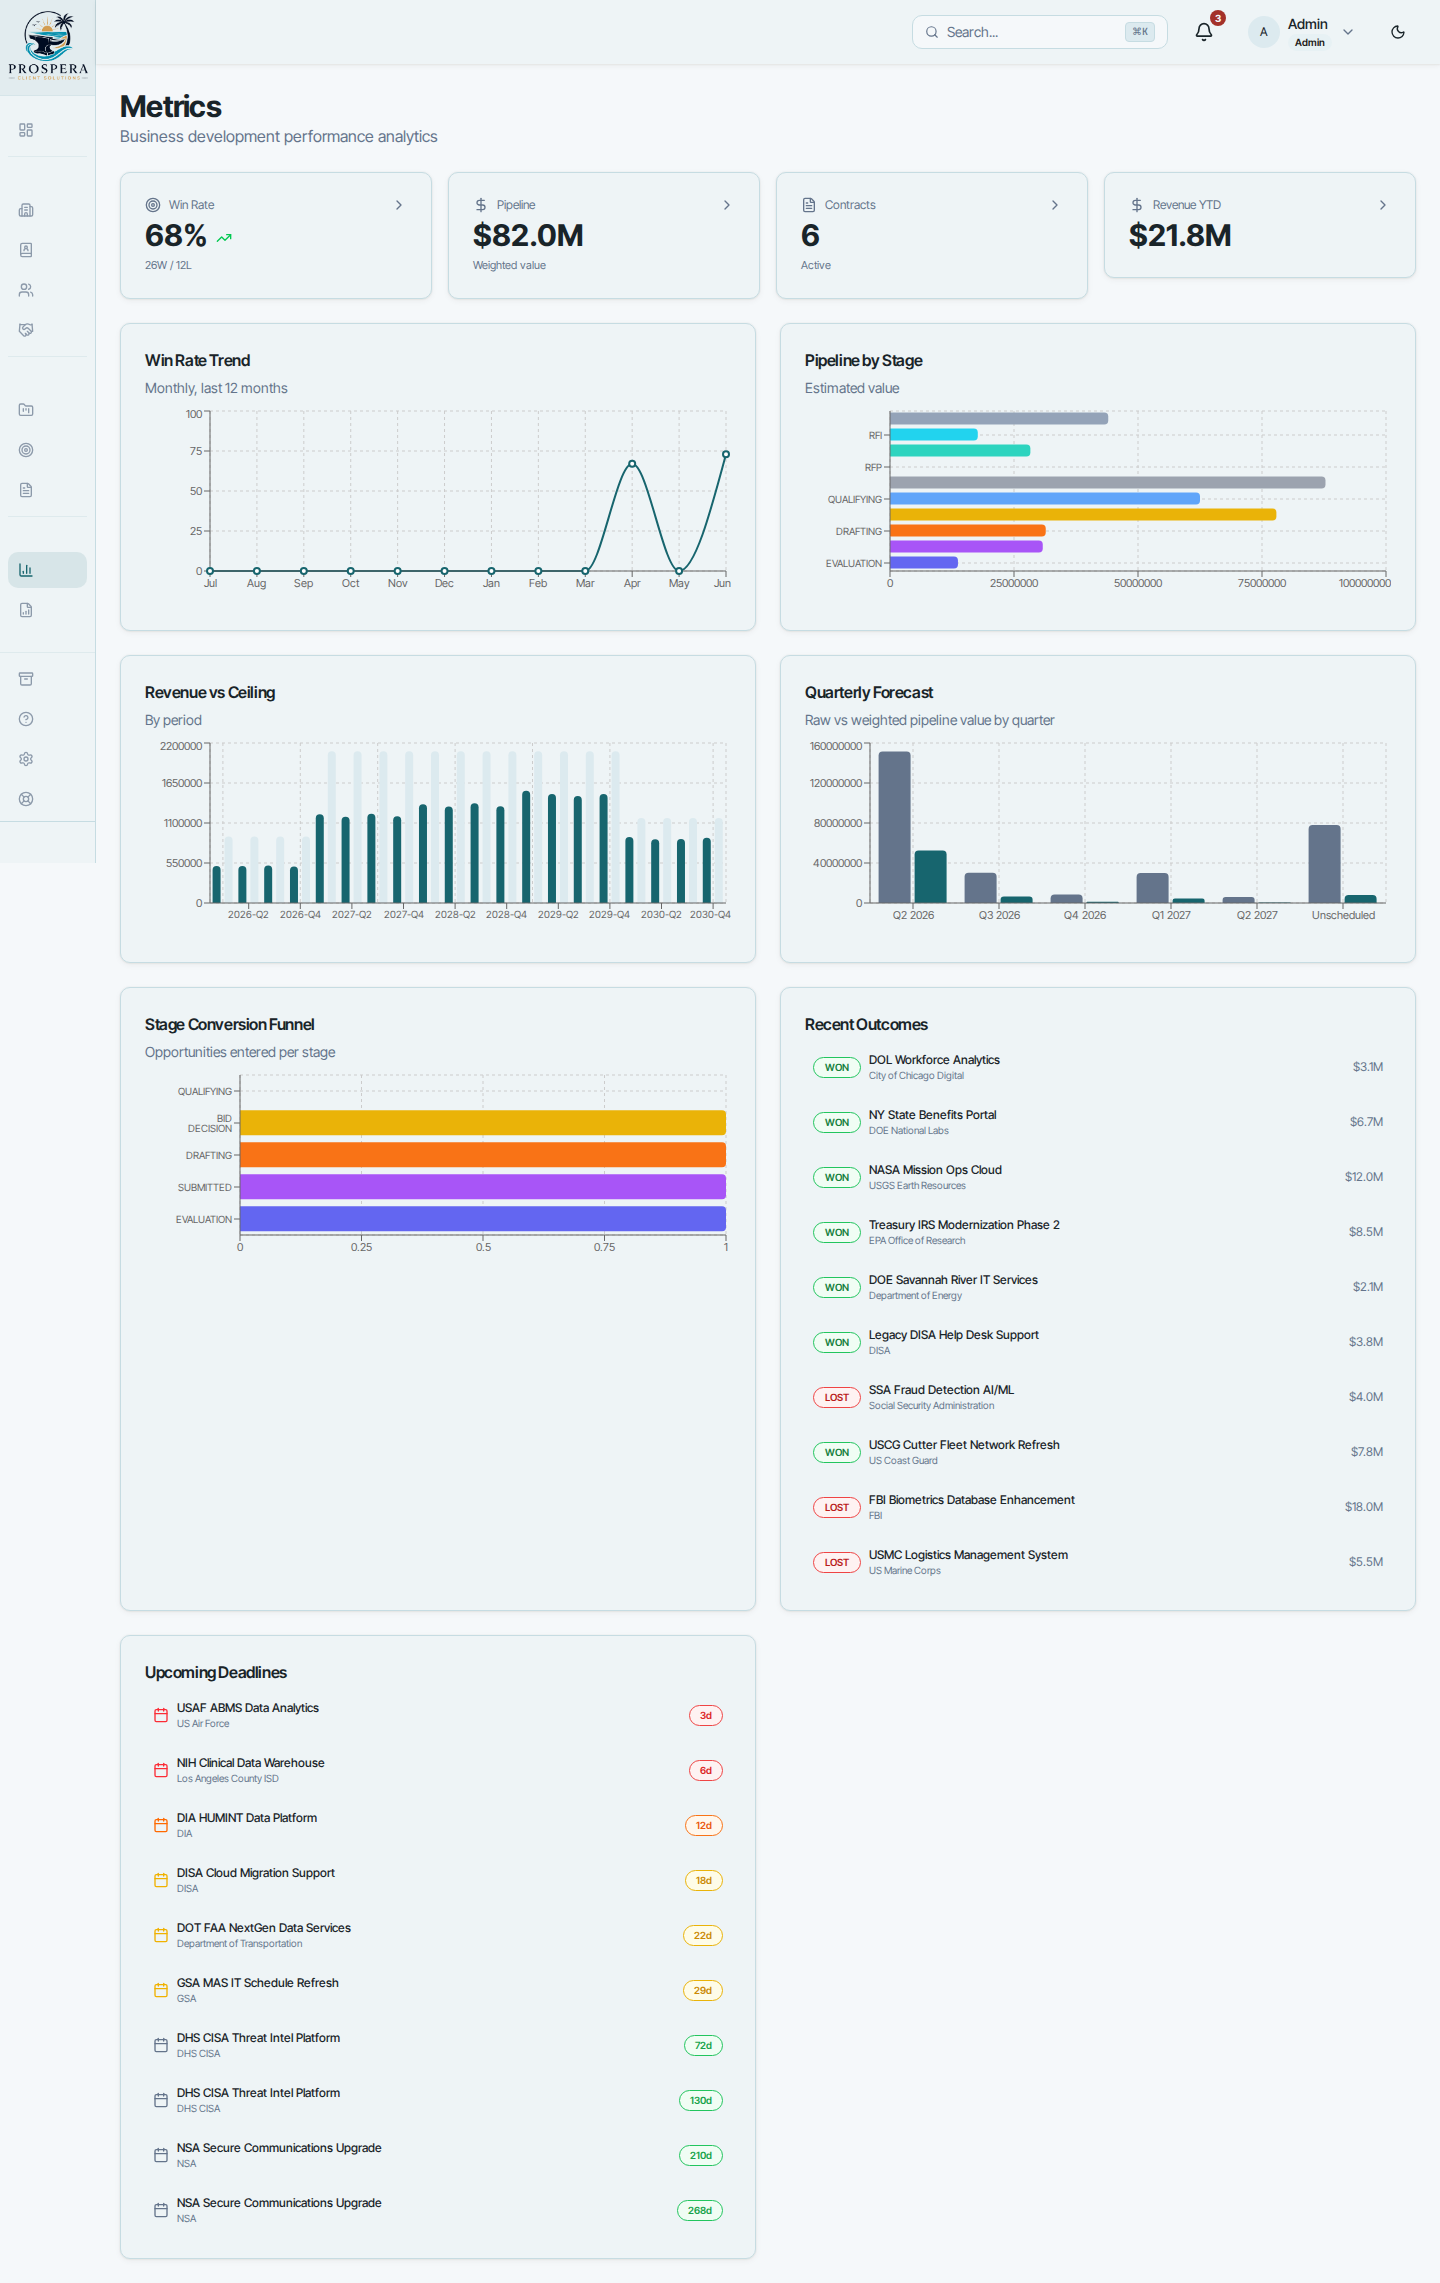Click calendar icon beside NIH Clinical Data Warehouse
Viewport: 1440px width, 2283px height.
[x=161, y=1770]
